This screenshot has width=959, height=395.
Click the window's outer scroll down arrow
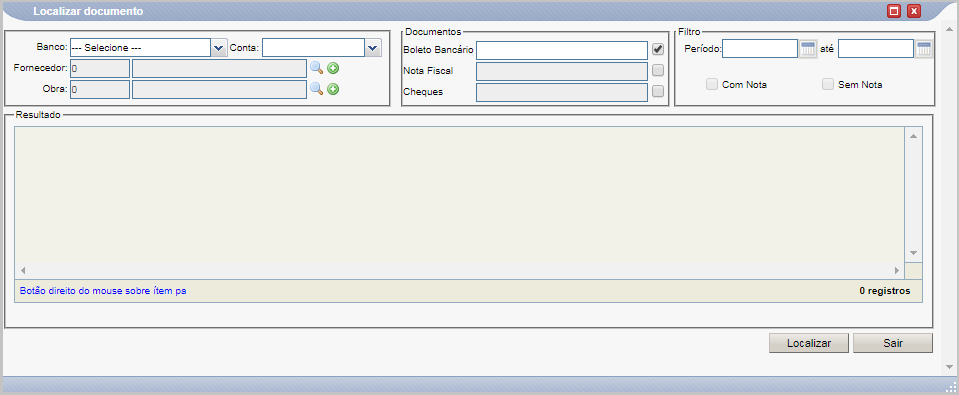click(x=949, y=367)
